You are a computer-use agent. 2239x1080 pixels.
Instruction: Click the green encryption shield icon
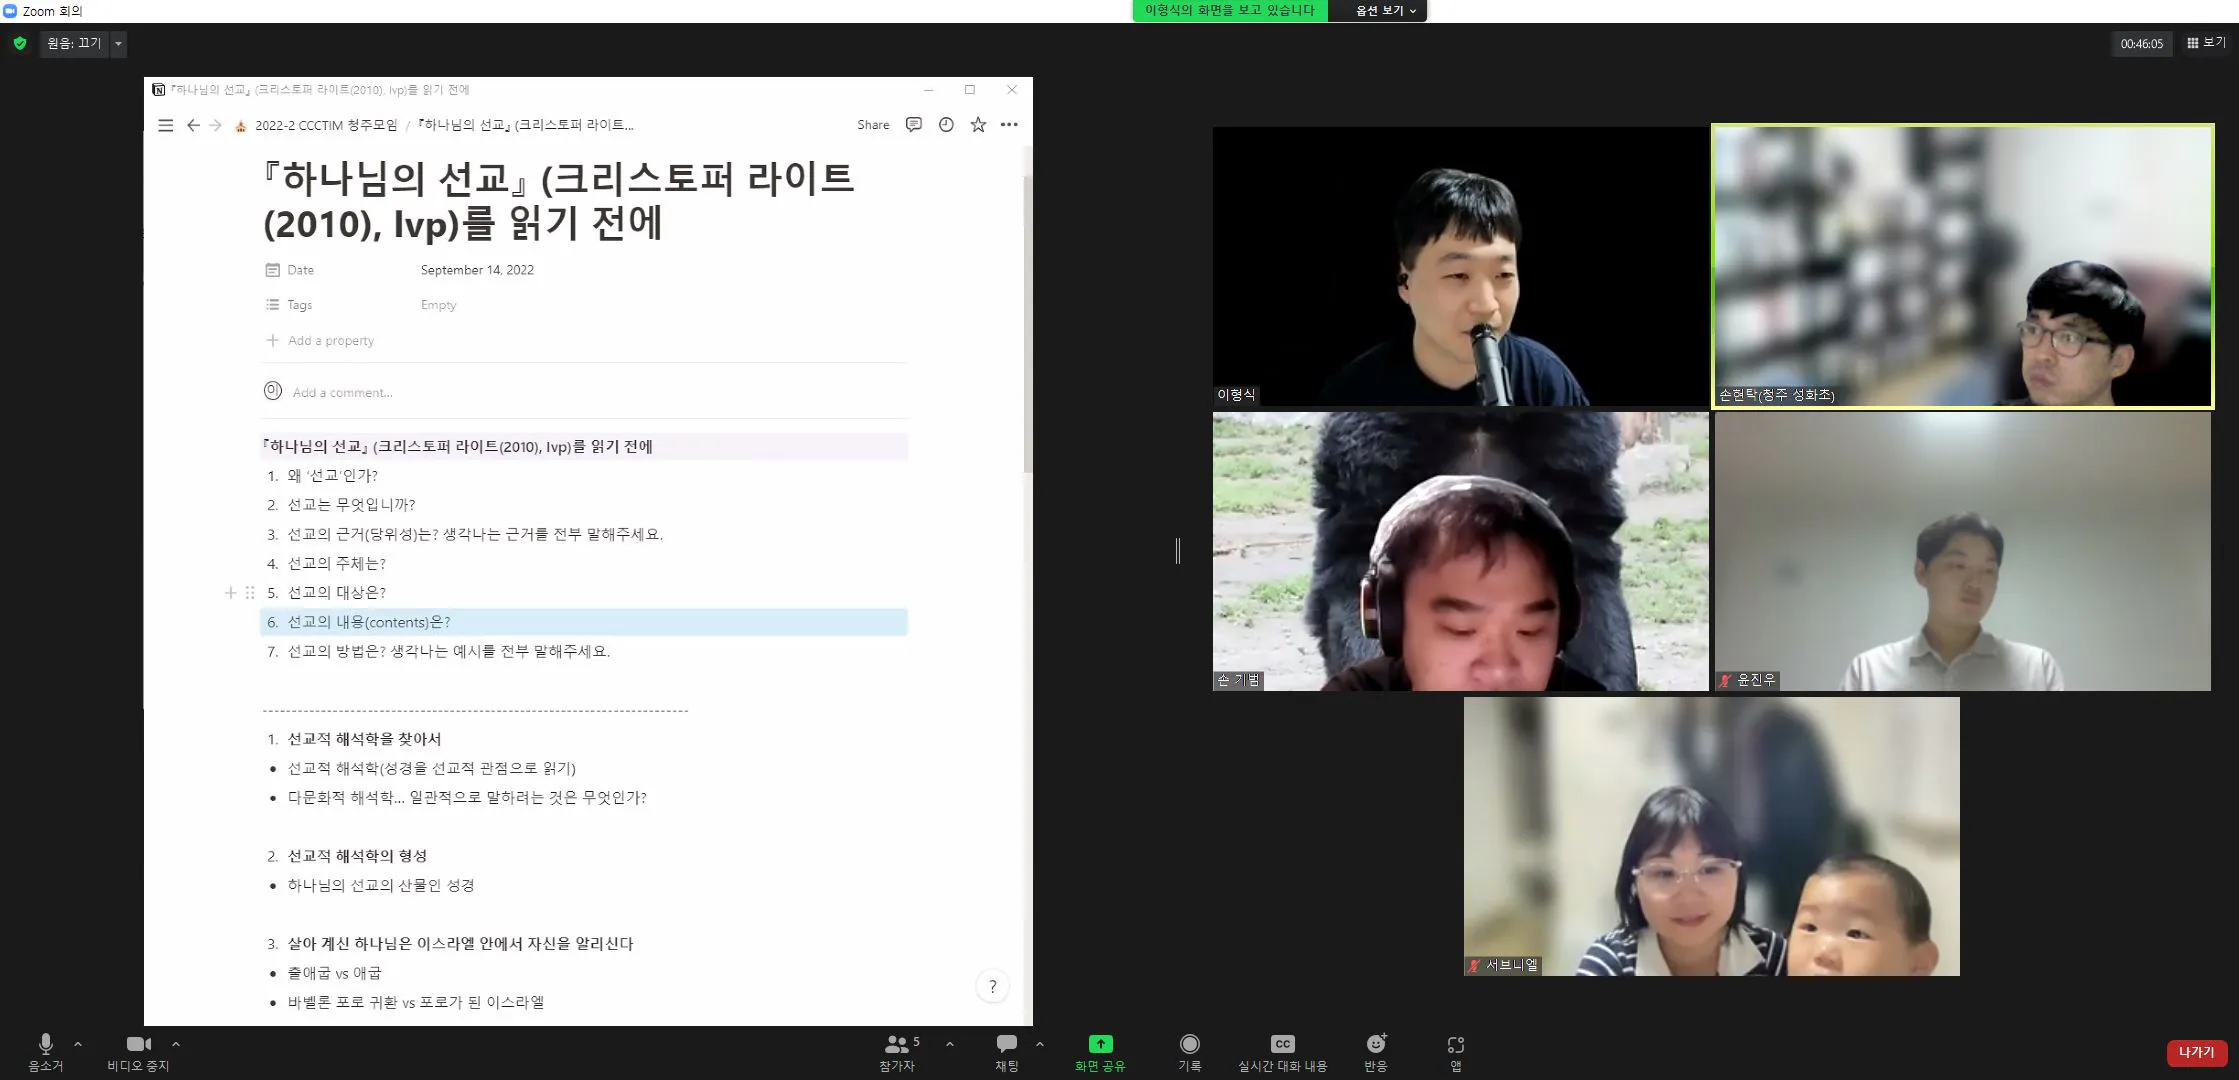pyautogui.click(x=20, y=43)
